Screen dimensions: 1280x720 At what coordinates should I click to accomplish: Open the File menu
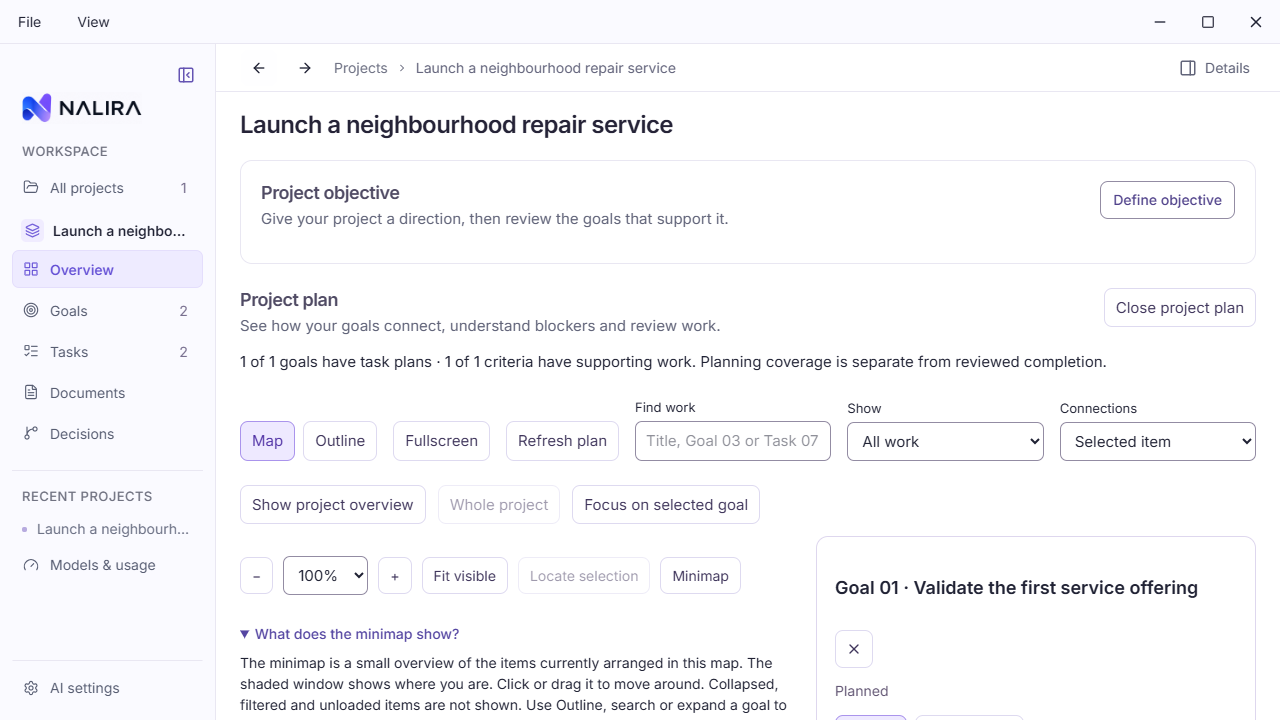click(x=30, y=22)
